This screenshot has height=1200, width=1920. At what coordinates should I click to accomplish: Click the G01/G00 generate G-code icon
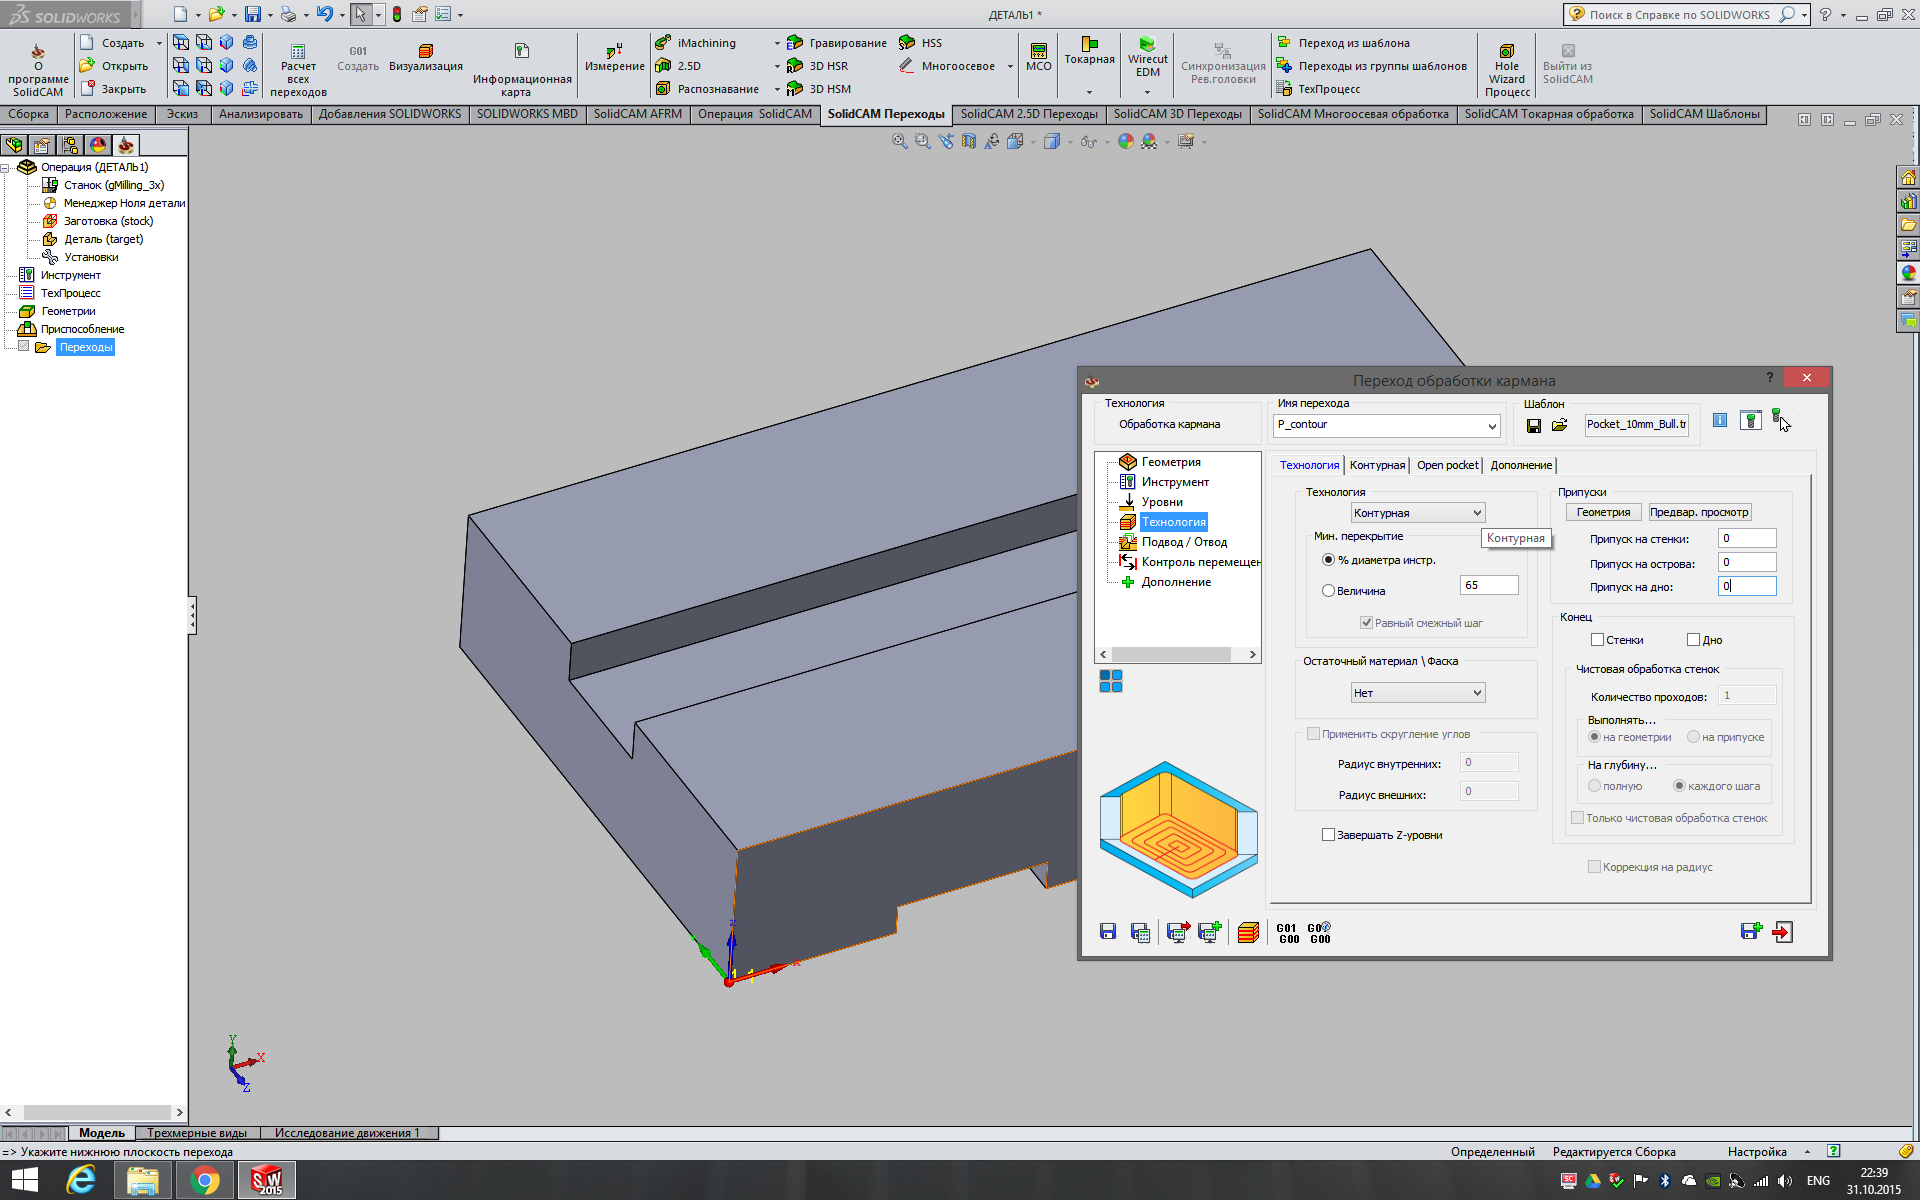coord(1288,933)
